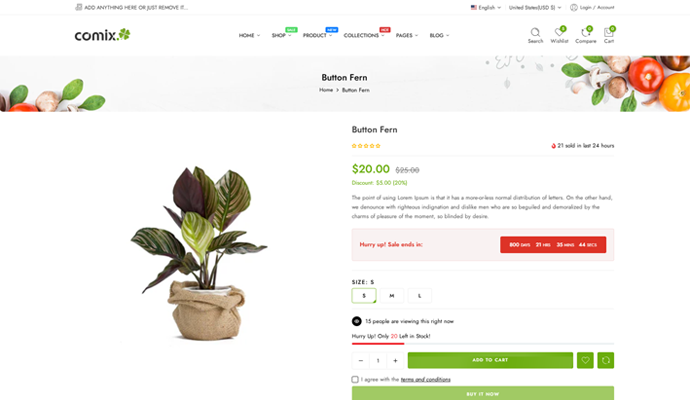Open the Wishlist heart icon
This screenshot has height=400, width=690.
(559, 33)
